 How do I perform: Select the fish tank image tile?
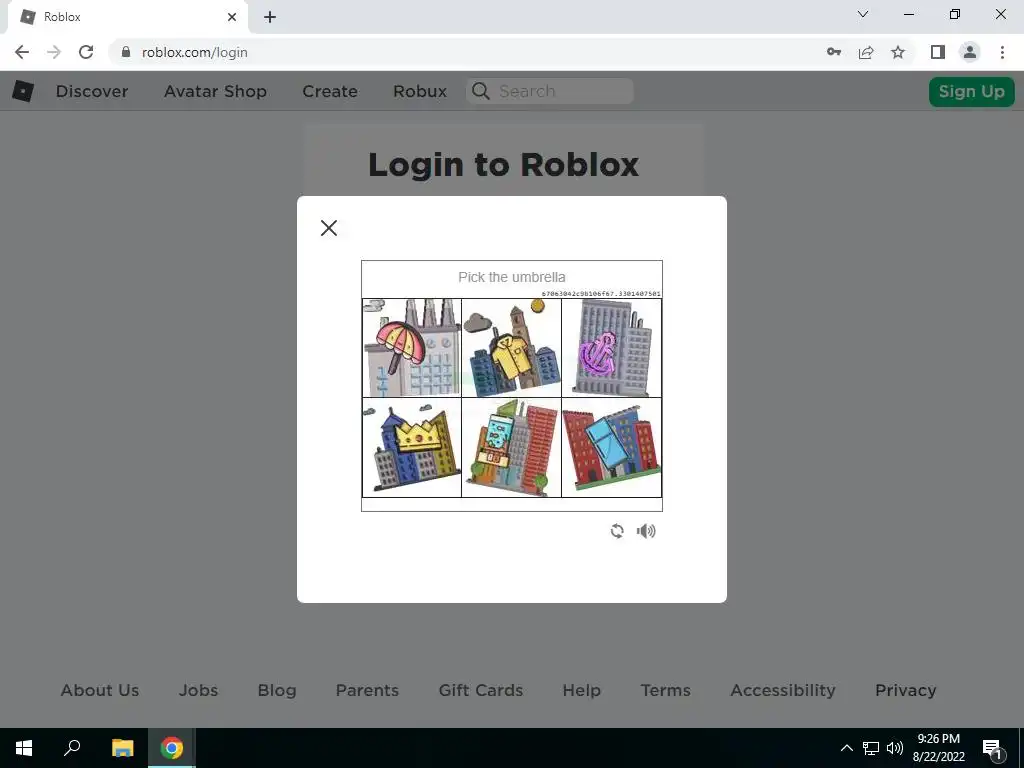point(511,447)
